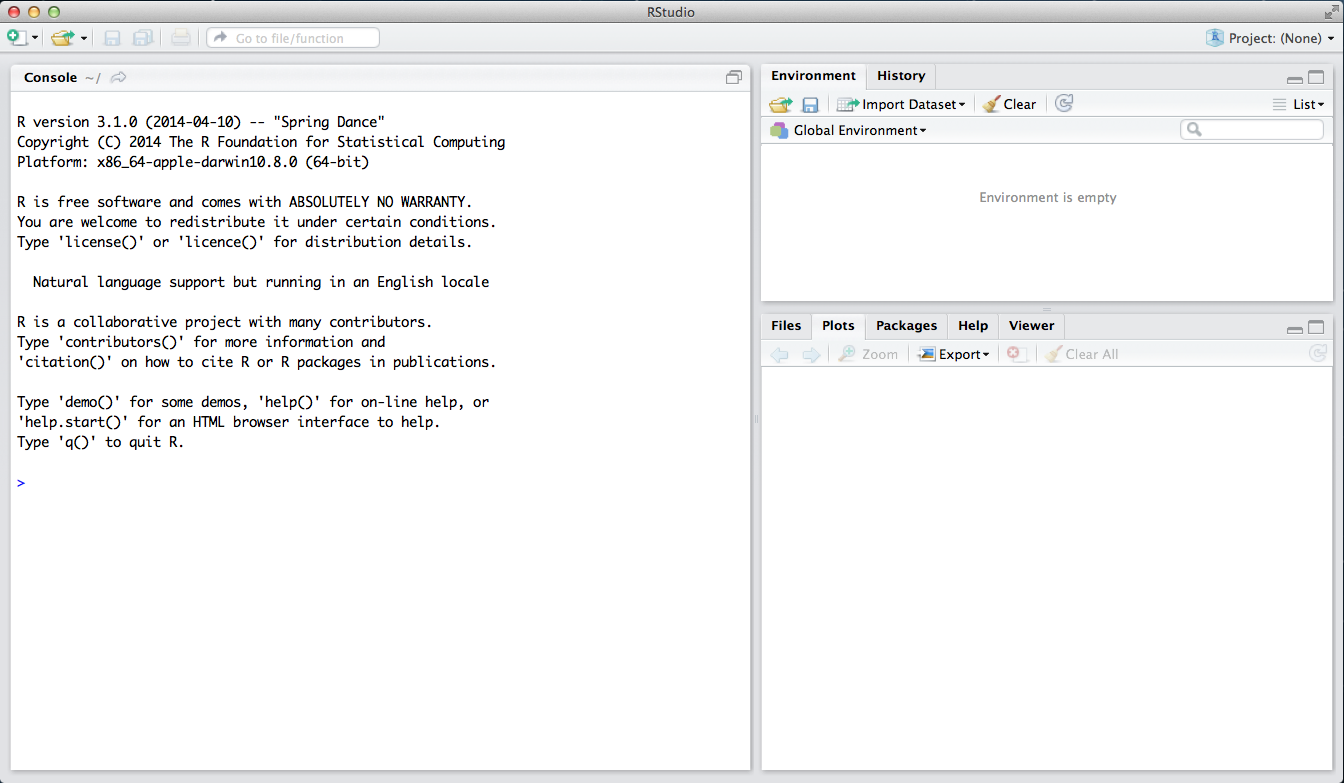Click the Open File folder icon
1344x783 pixels.
[x=63, y=38]
